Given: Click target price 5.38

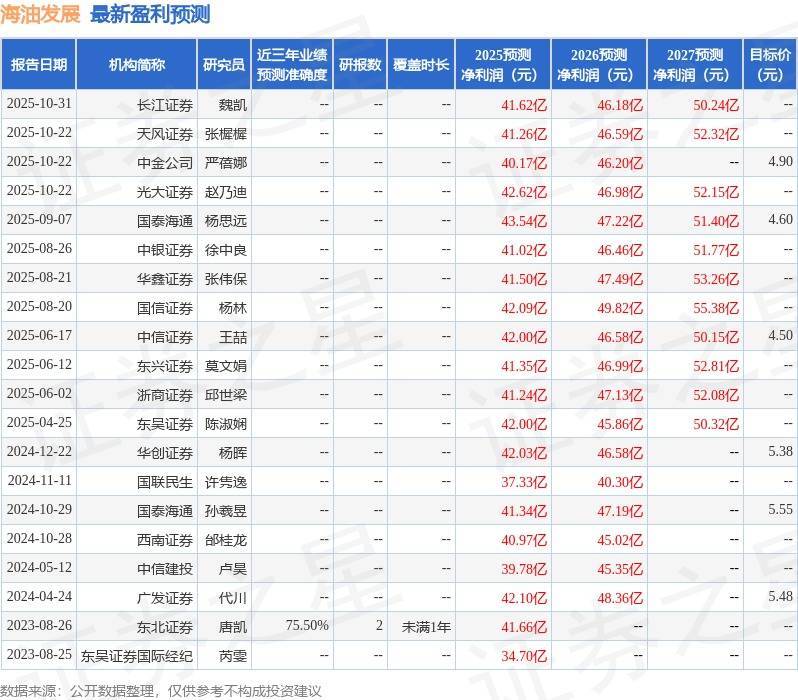Looking at the screenshot, I should (x=781, y=452).
